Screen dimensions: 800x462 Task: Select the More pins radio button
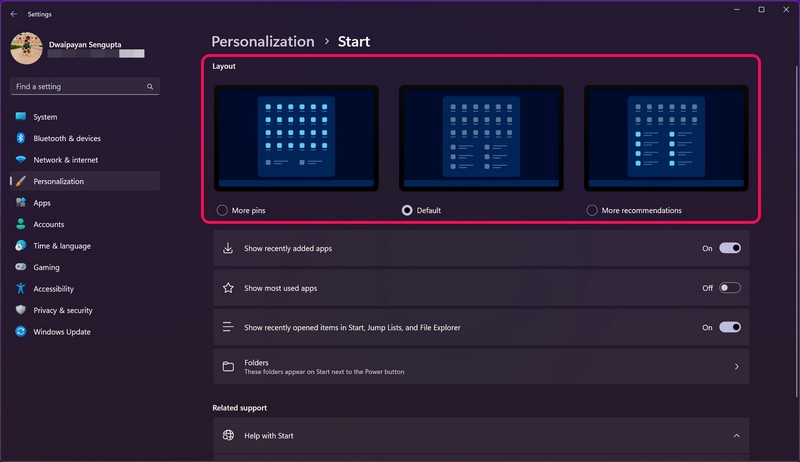click(x=222, y=210)
